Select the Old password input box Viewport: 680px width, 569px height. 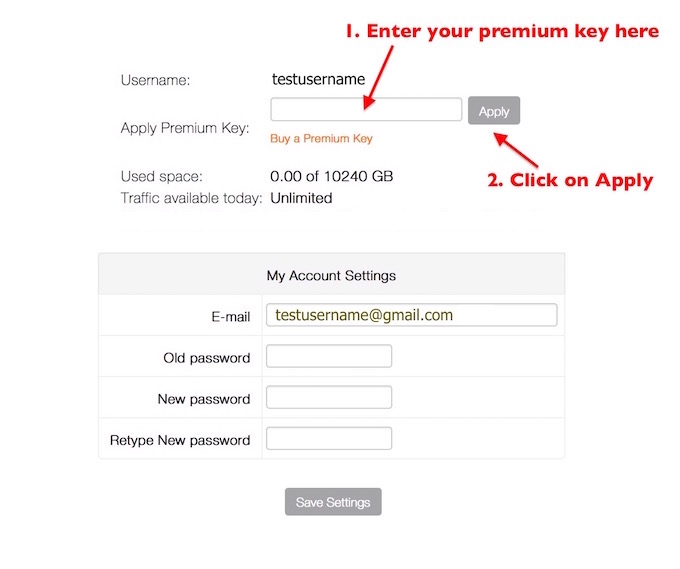coord(329,357)
